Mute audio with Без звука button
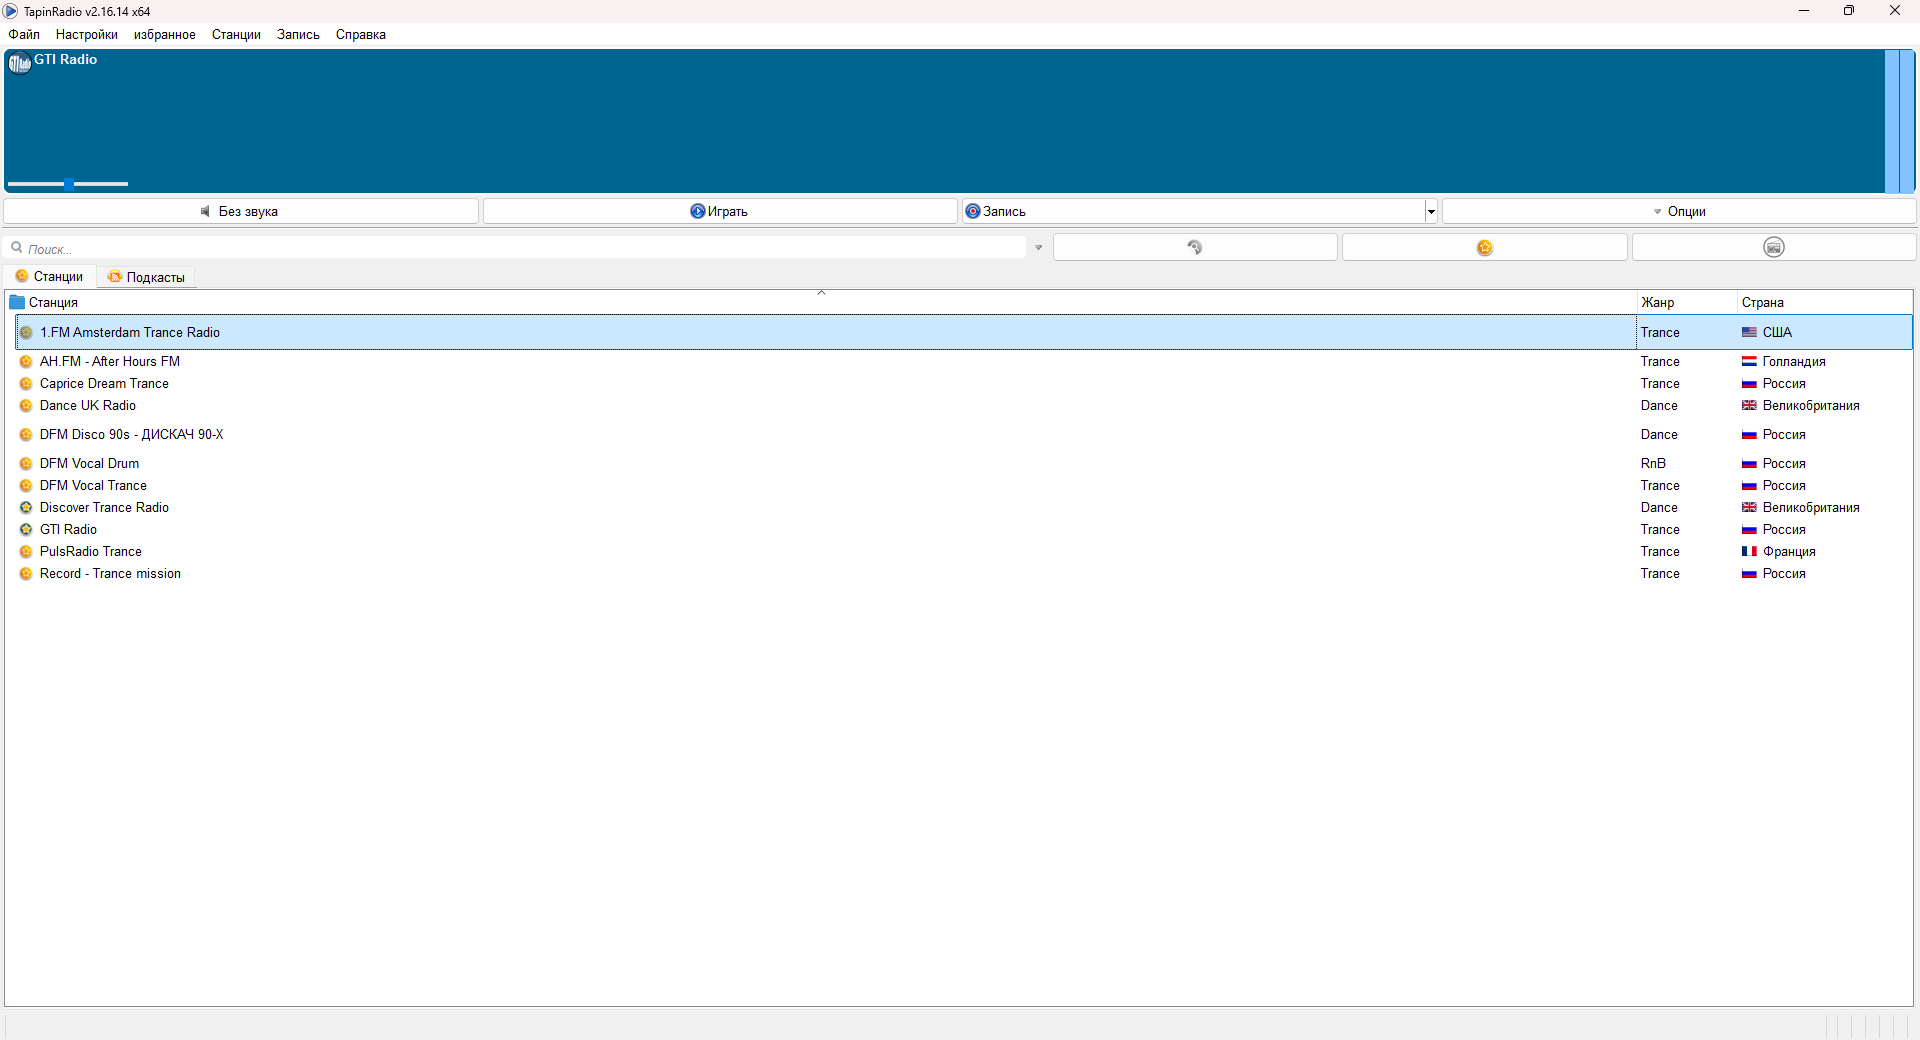Image resolution: width=1920 pixels, height=1040 pixels. (241, 211)
